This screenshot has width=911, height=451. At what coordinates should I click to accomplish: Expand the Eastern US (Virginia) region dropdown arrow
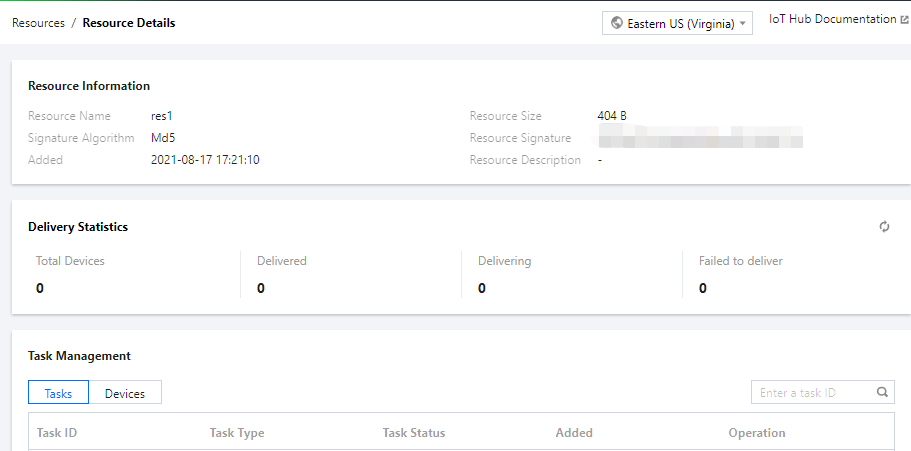coord(743,23)
